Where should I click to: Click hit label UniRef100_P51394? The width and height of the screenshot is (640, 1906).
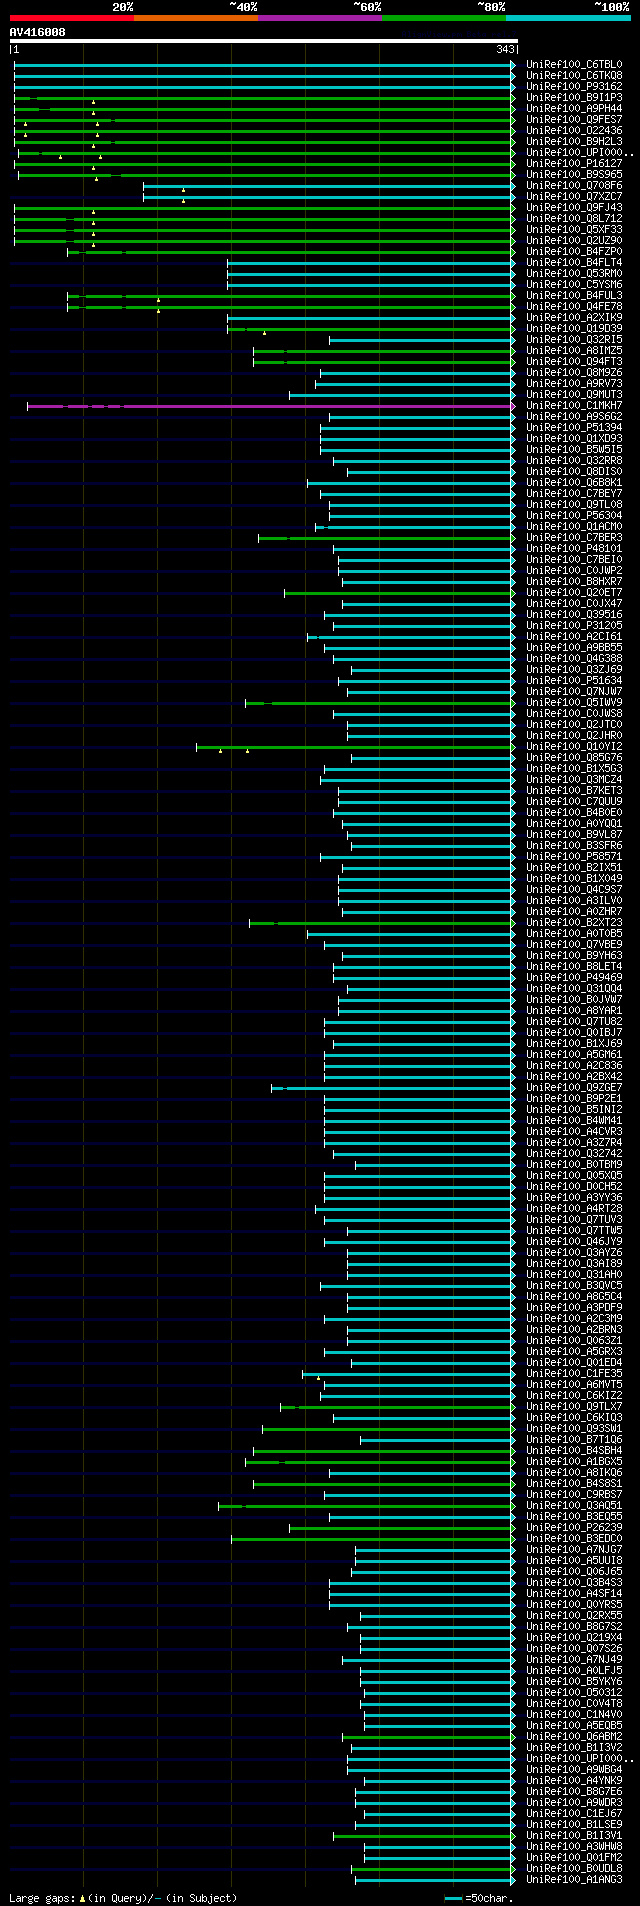click(x=574, y=428)
